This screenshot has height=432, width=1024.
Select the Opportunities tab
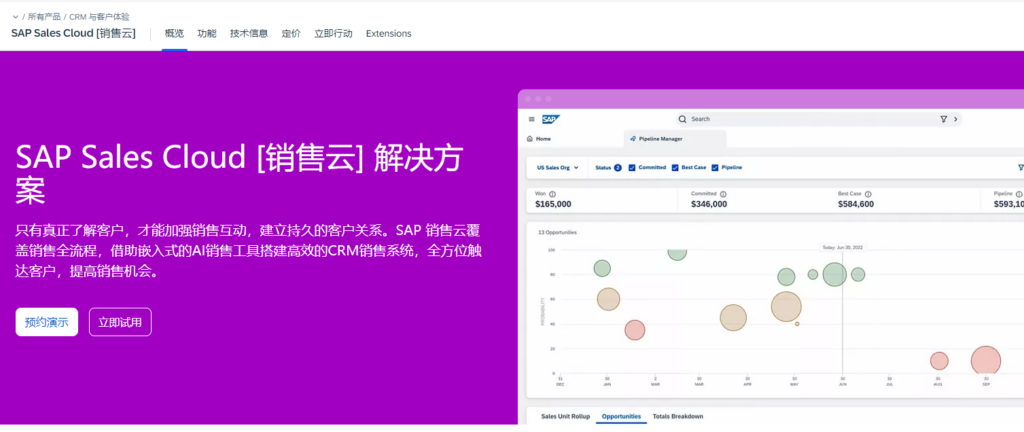pyautogui.click(x=621, y=416)
